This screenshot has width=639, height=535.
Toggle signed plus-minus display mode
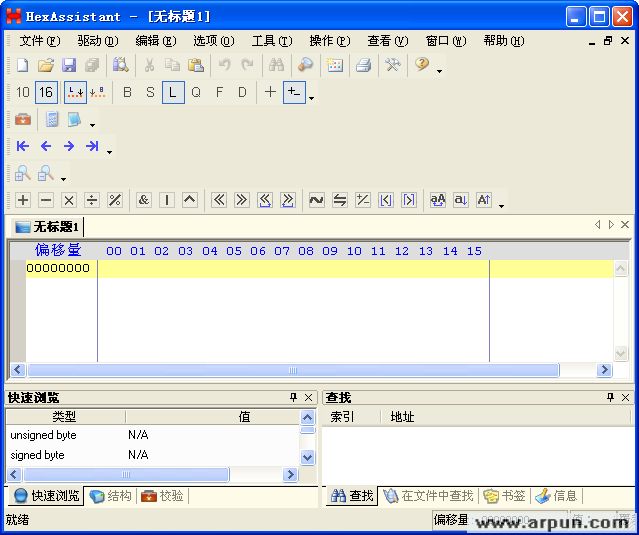294,92
